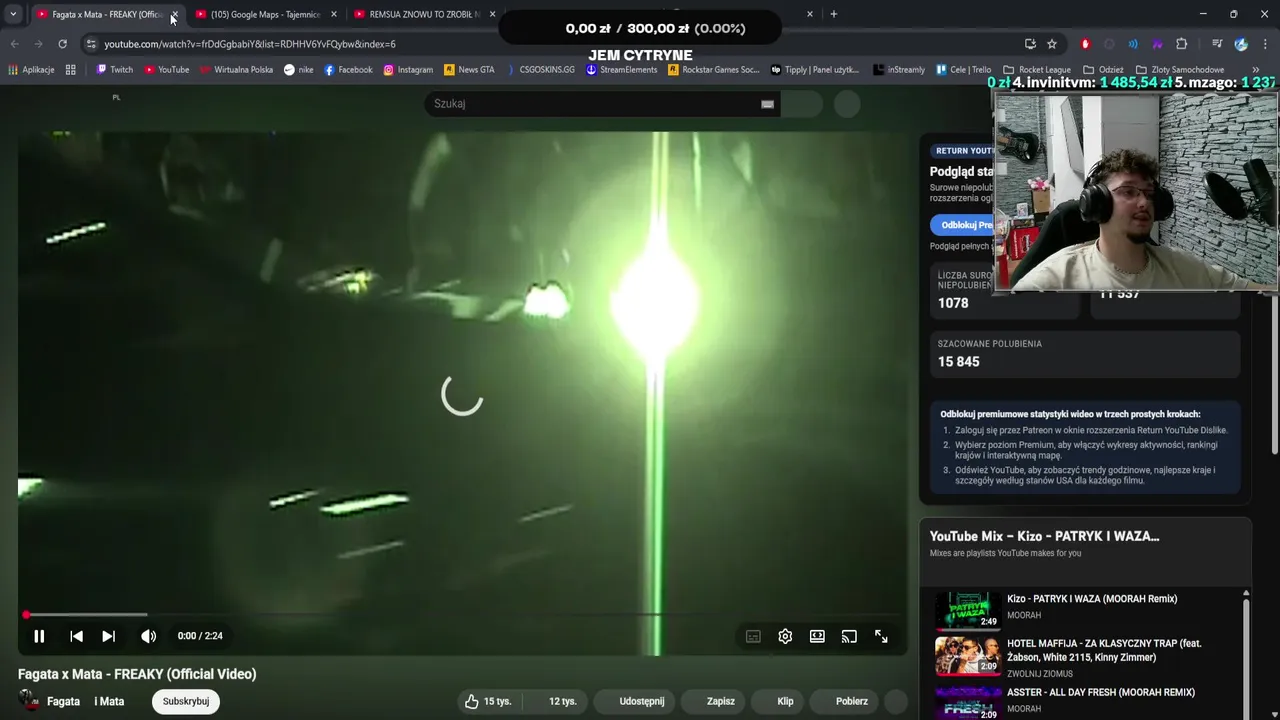This screenshot has width=1280, height=720.
Task: Play HOTEL MAFFIJA ZA KLASYCZNY TRAP thumbnail
Action: [x=968, y=656]
